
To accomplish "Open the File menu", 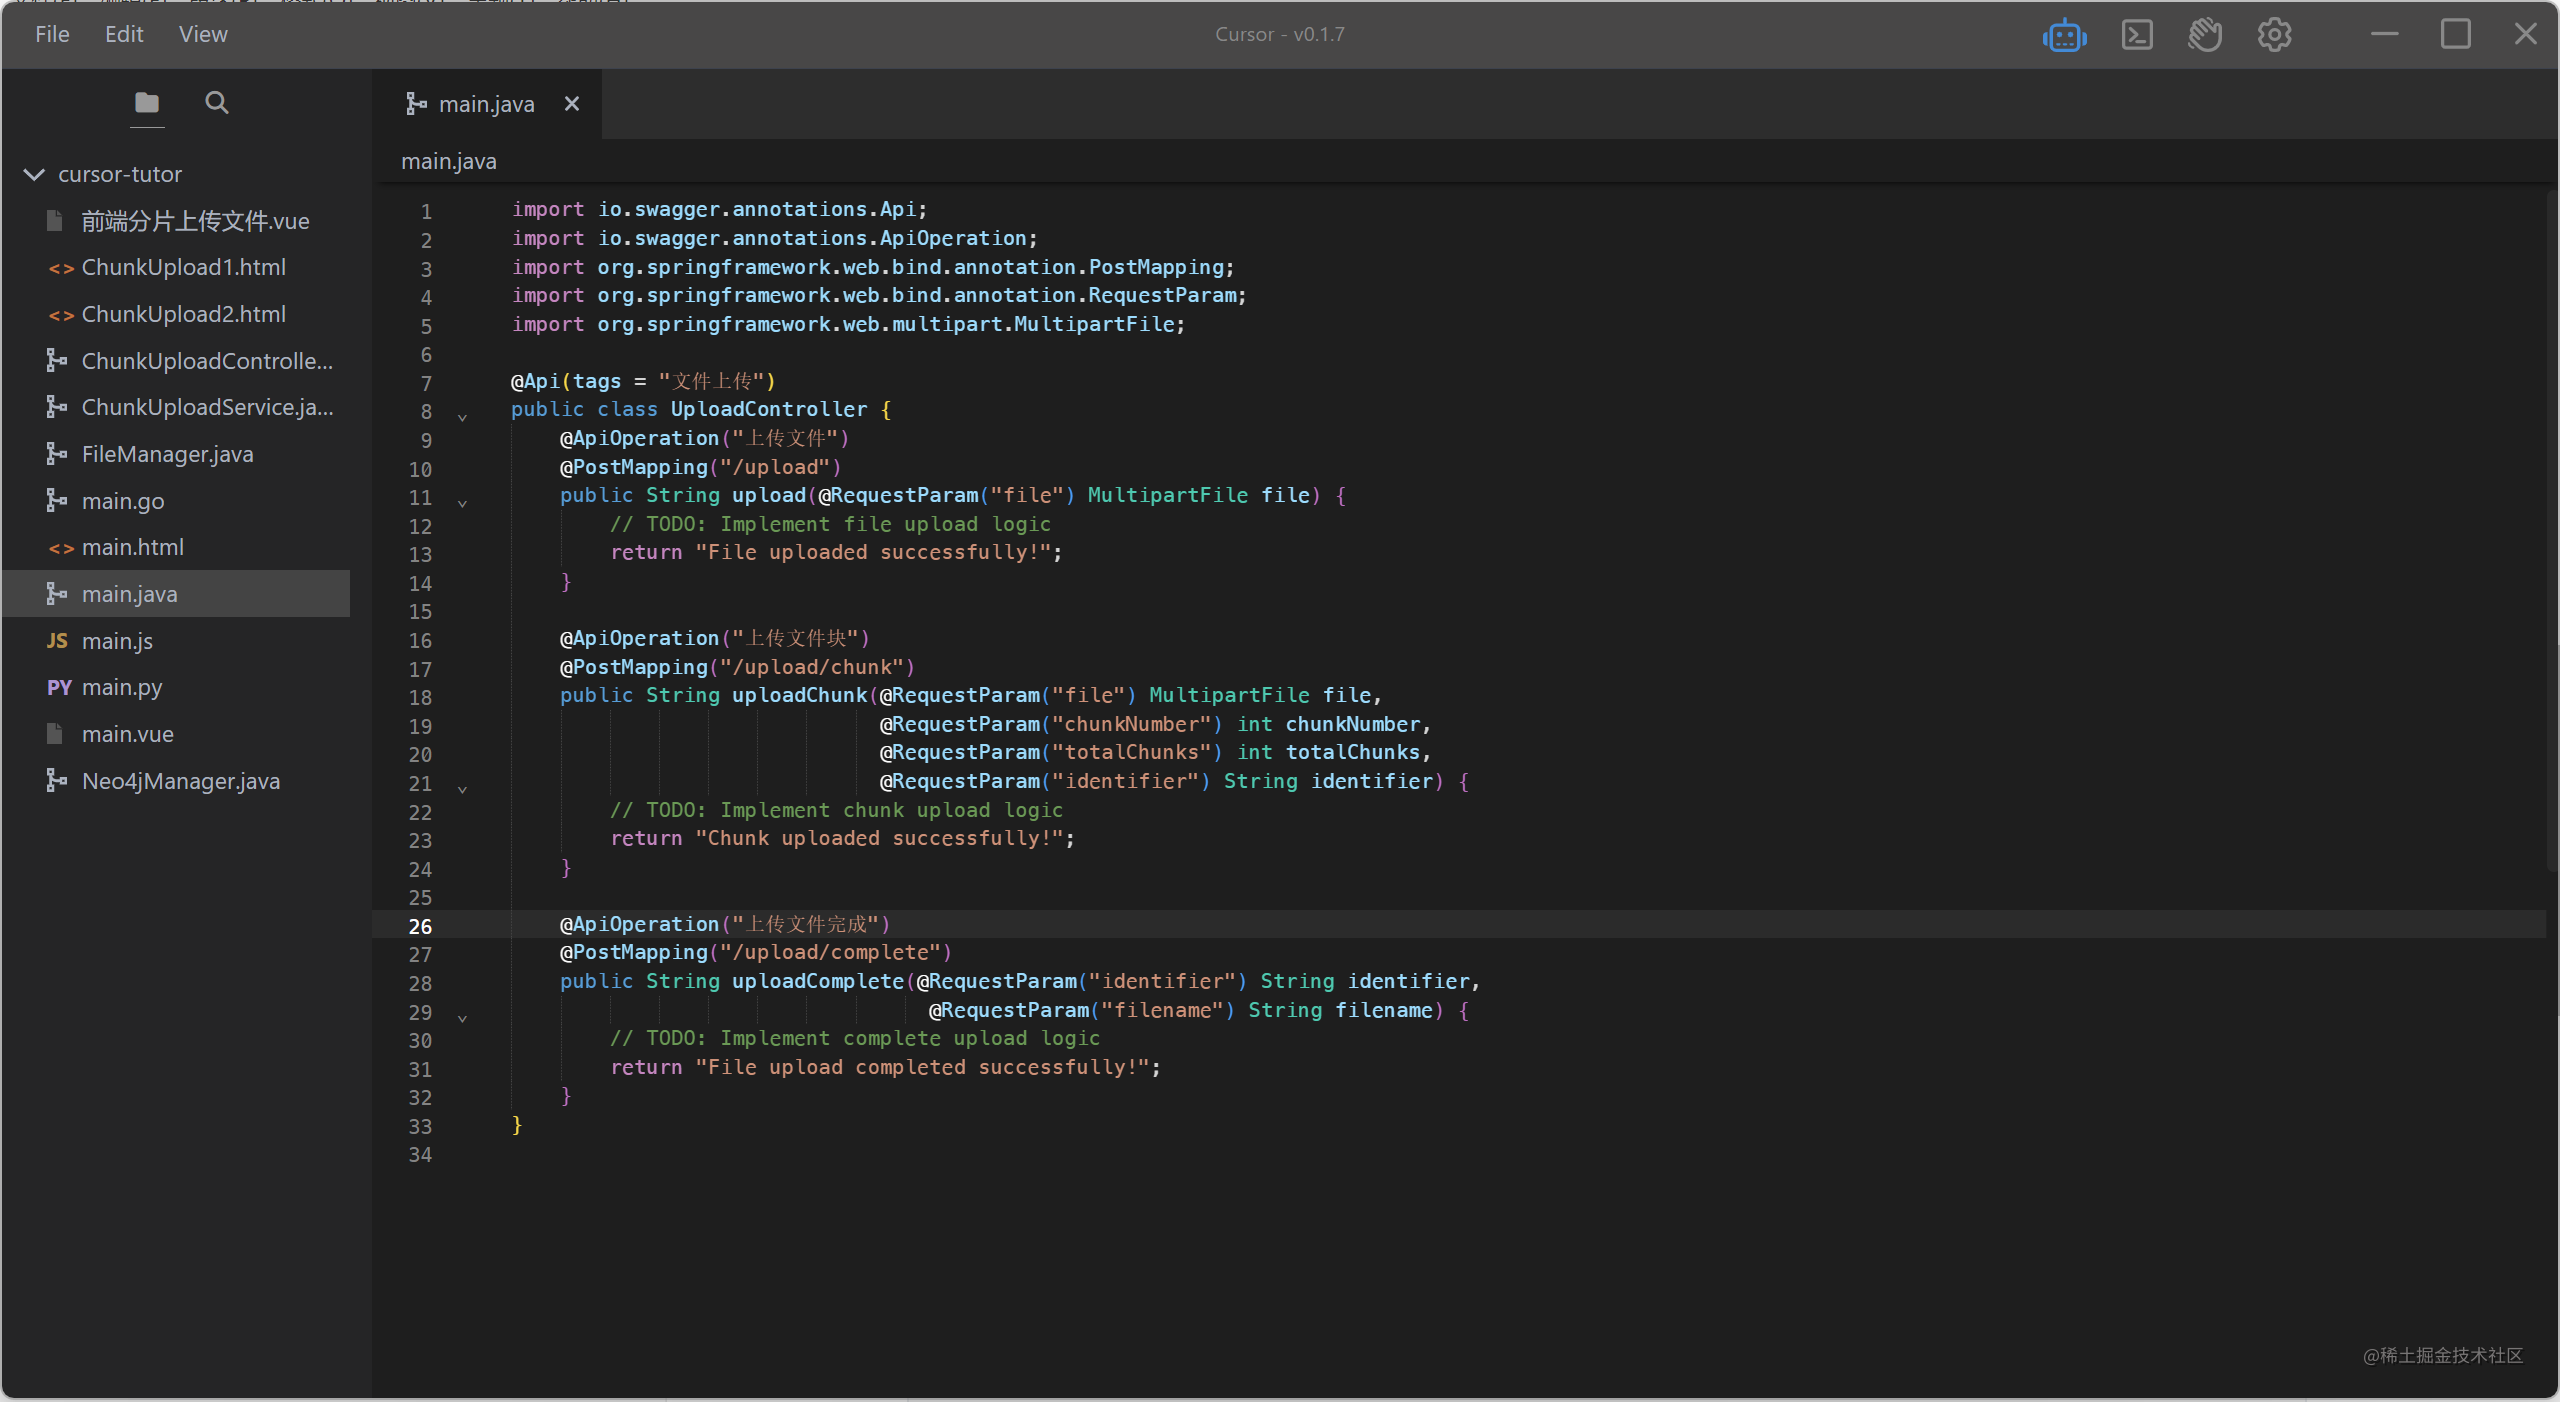I will (x=52, y=35).
